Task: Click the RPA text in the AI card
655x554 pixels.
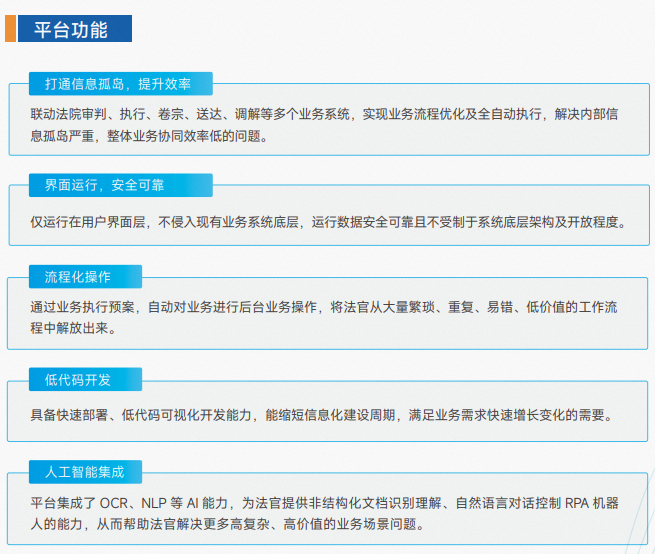Action: click(573, 503)
